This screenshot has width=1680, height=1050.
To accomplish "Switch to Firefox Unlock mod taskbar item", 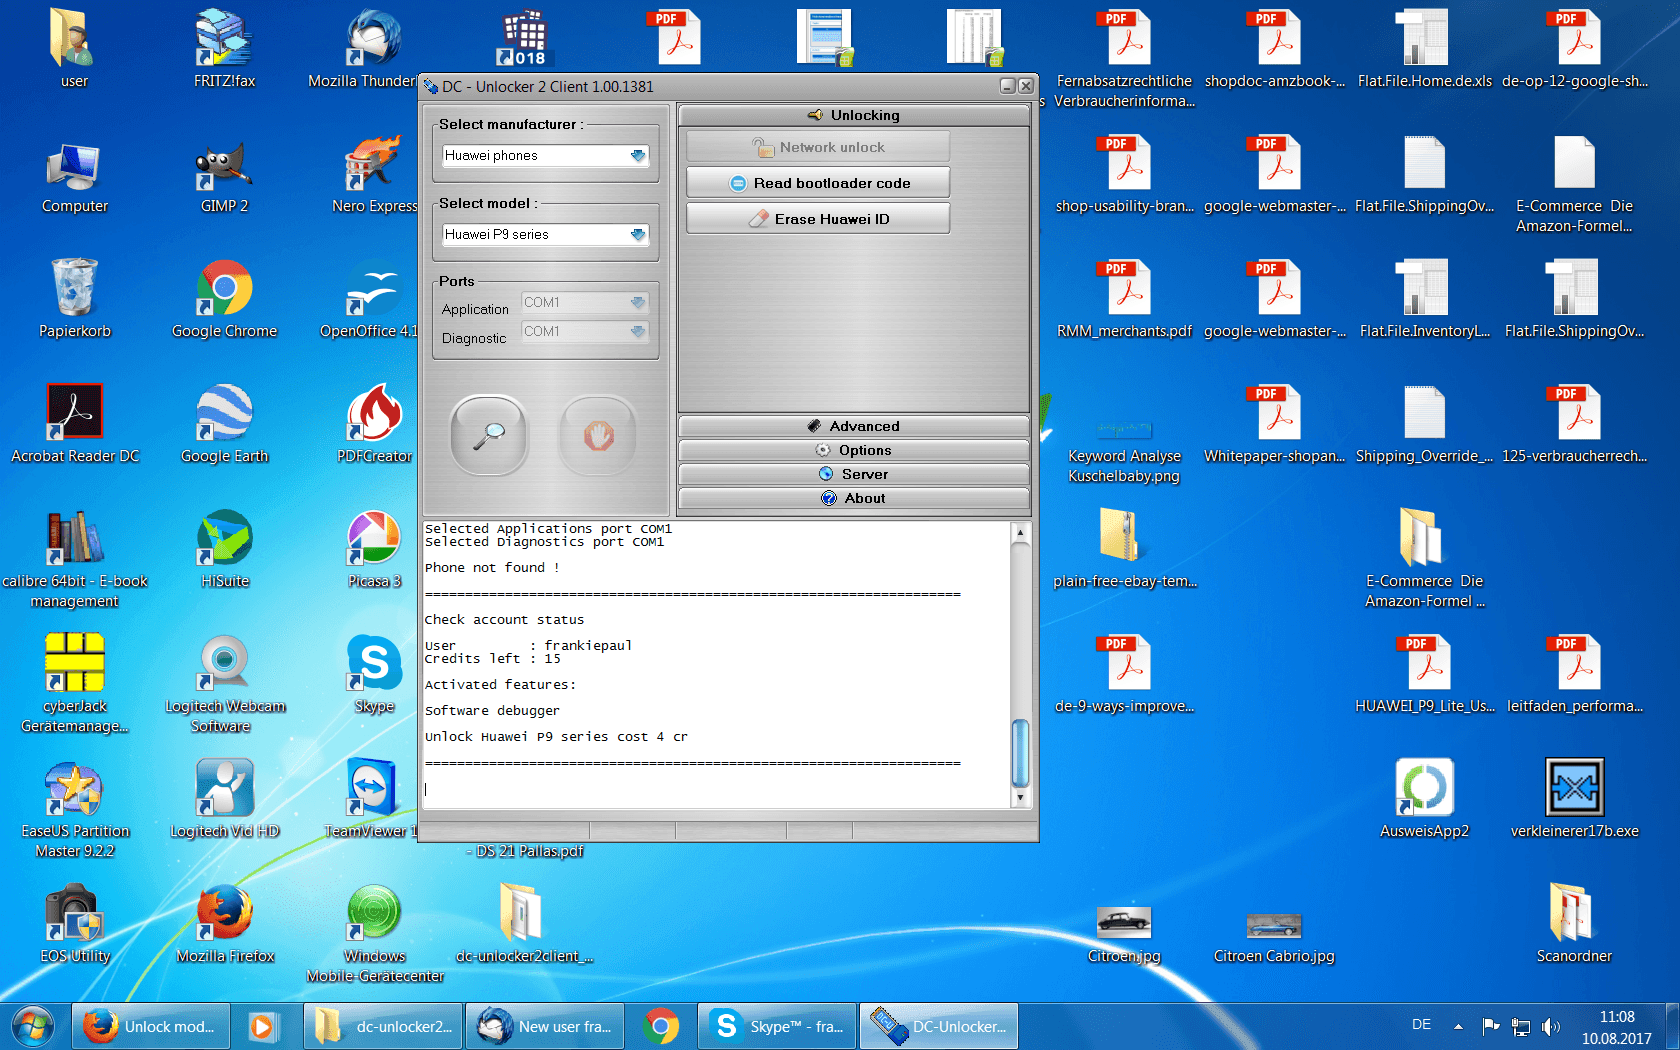I will 152,1027.
